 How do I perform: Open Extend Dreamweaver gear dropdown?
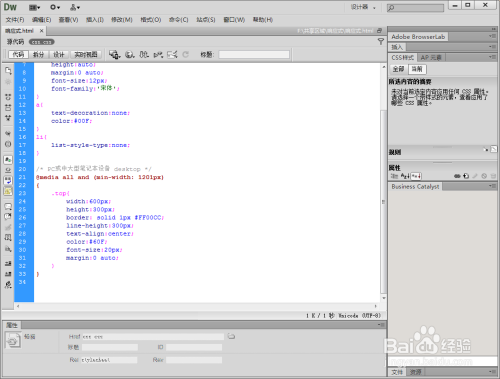pos(55,7)
